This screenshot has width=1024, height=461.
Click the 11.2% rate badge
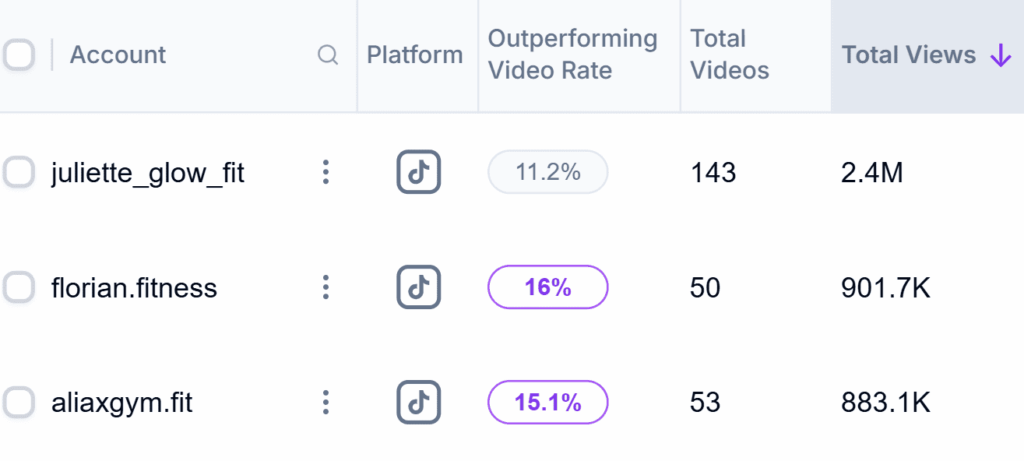tap(547, 172)
